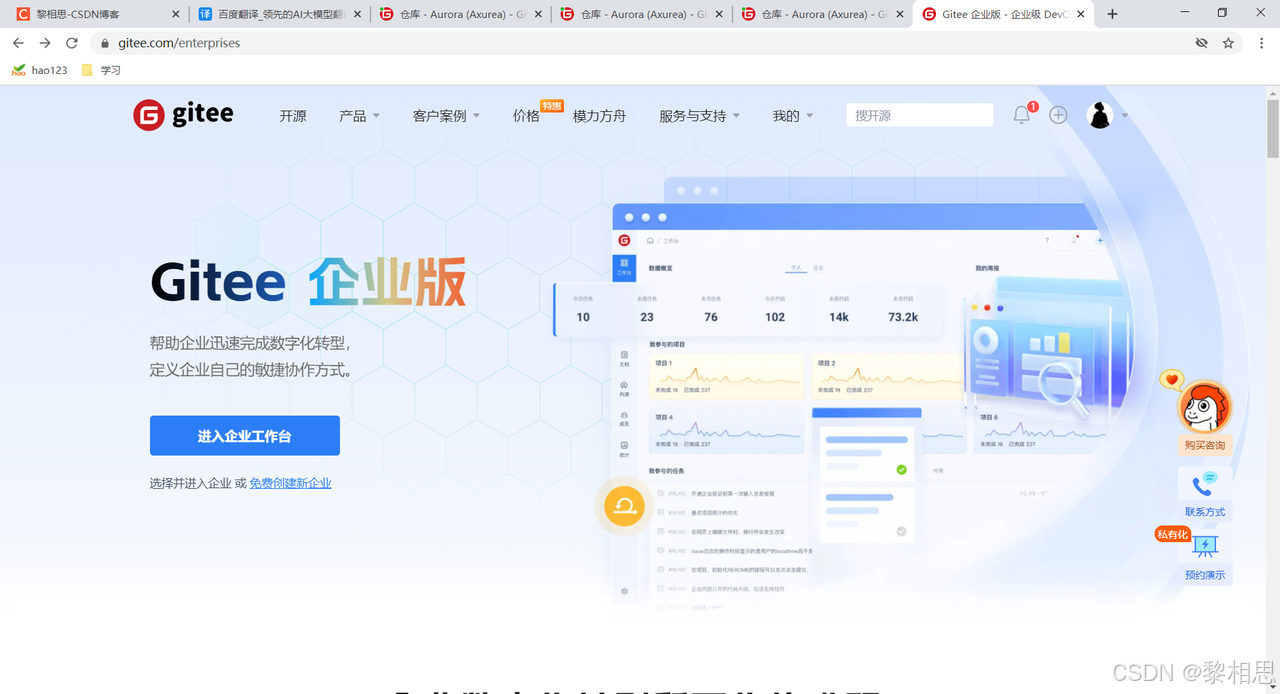Open the 模力方舟 nav item
The height and width of the screenshot is (694, 1280).
(599, 116)
